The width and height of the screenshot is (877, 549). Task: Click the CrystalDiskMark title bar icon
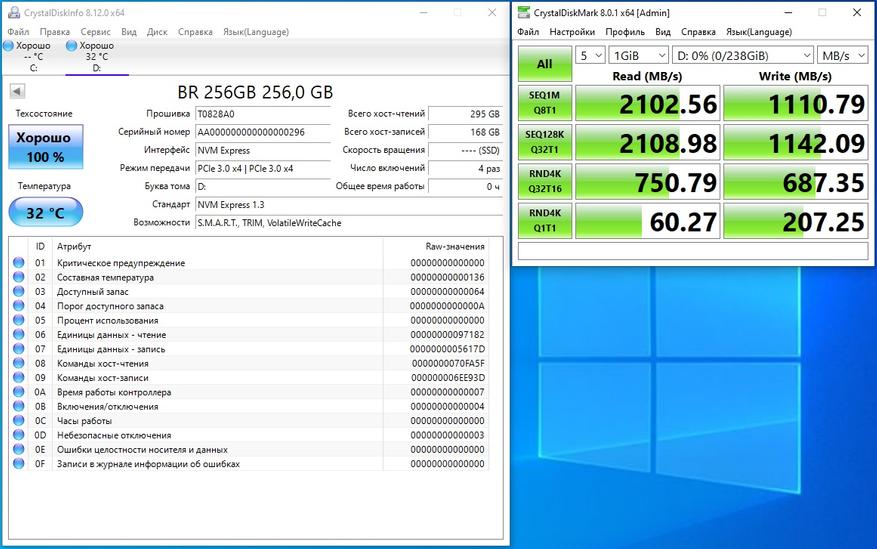[x=526, y=12]
